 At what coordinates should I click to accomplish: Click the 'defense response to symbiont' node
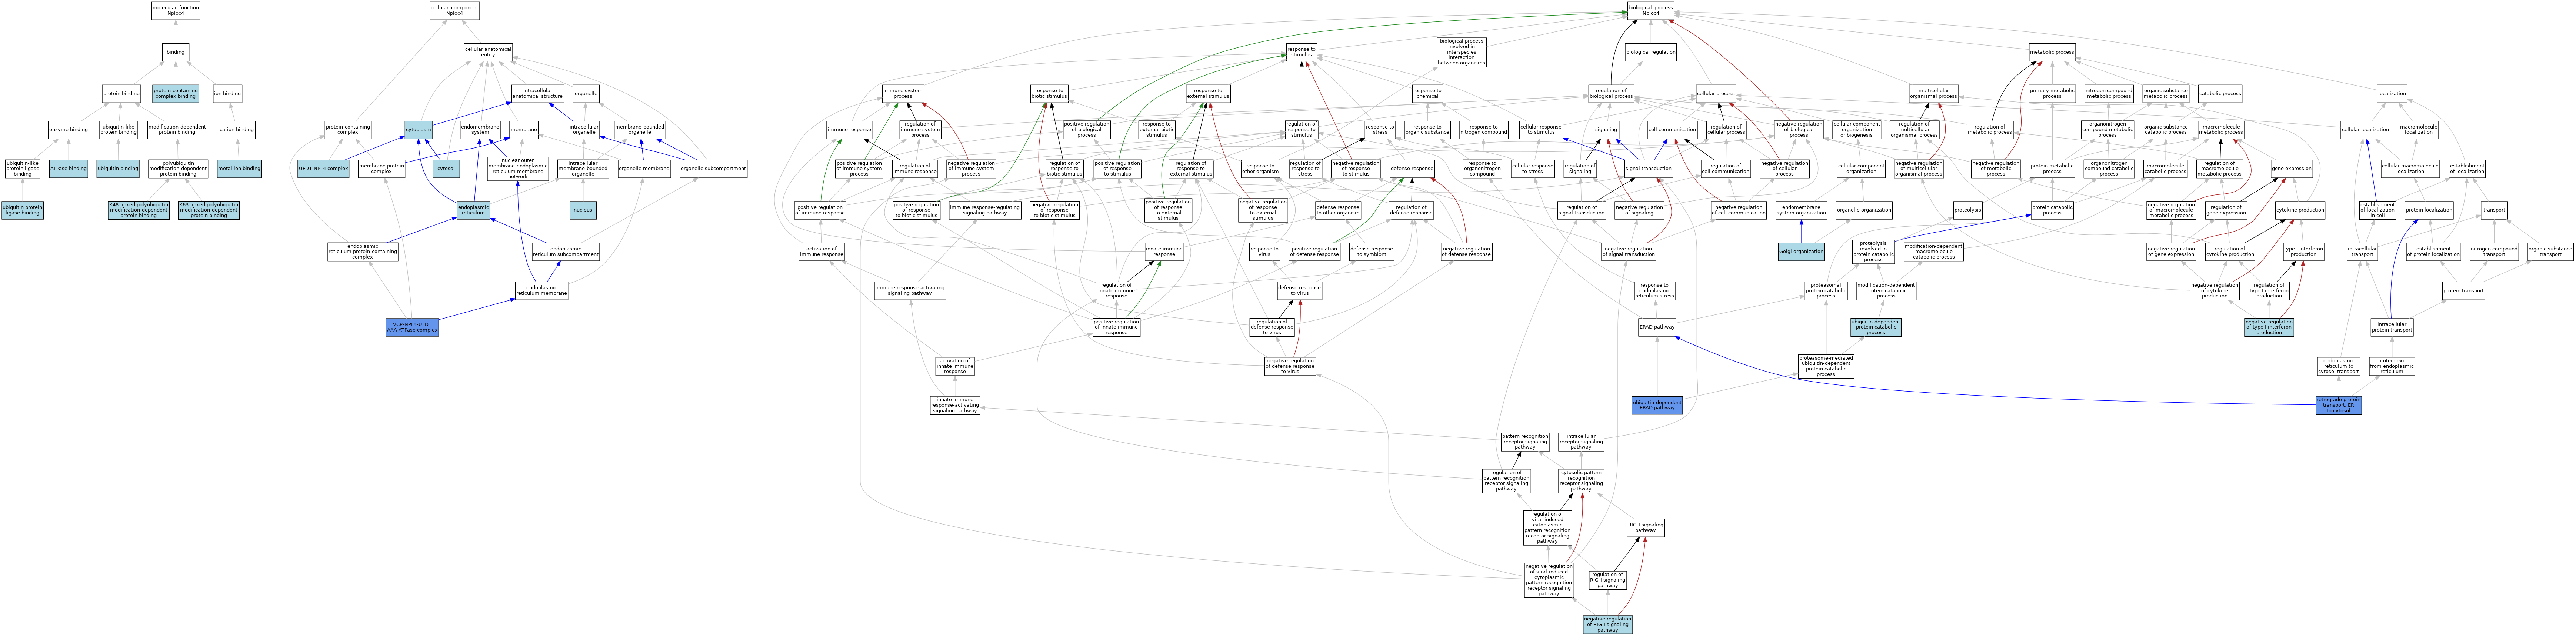tap(1371, 252)
